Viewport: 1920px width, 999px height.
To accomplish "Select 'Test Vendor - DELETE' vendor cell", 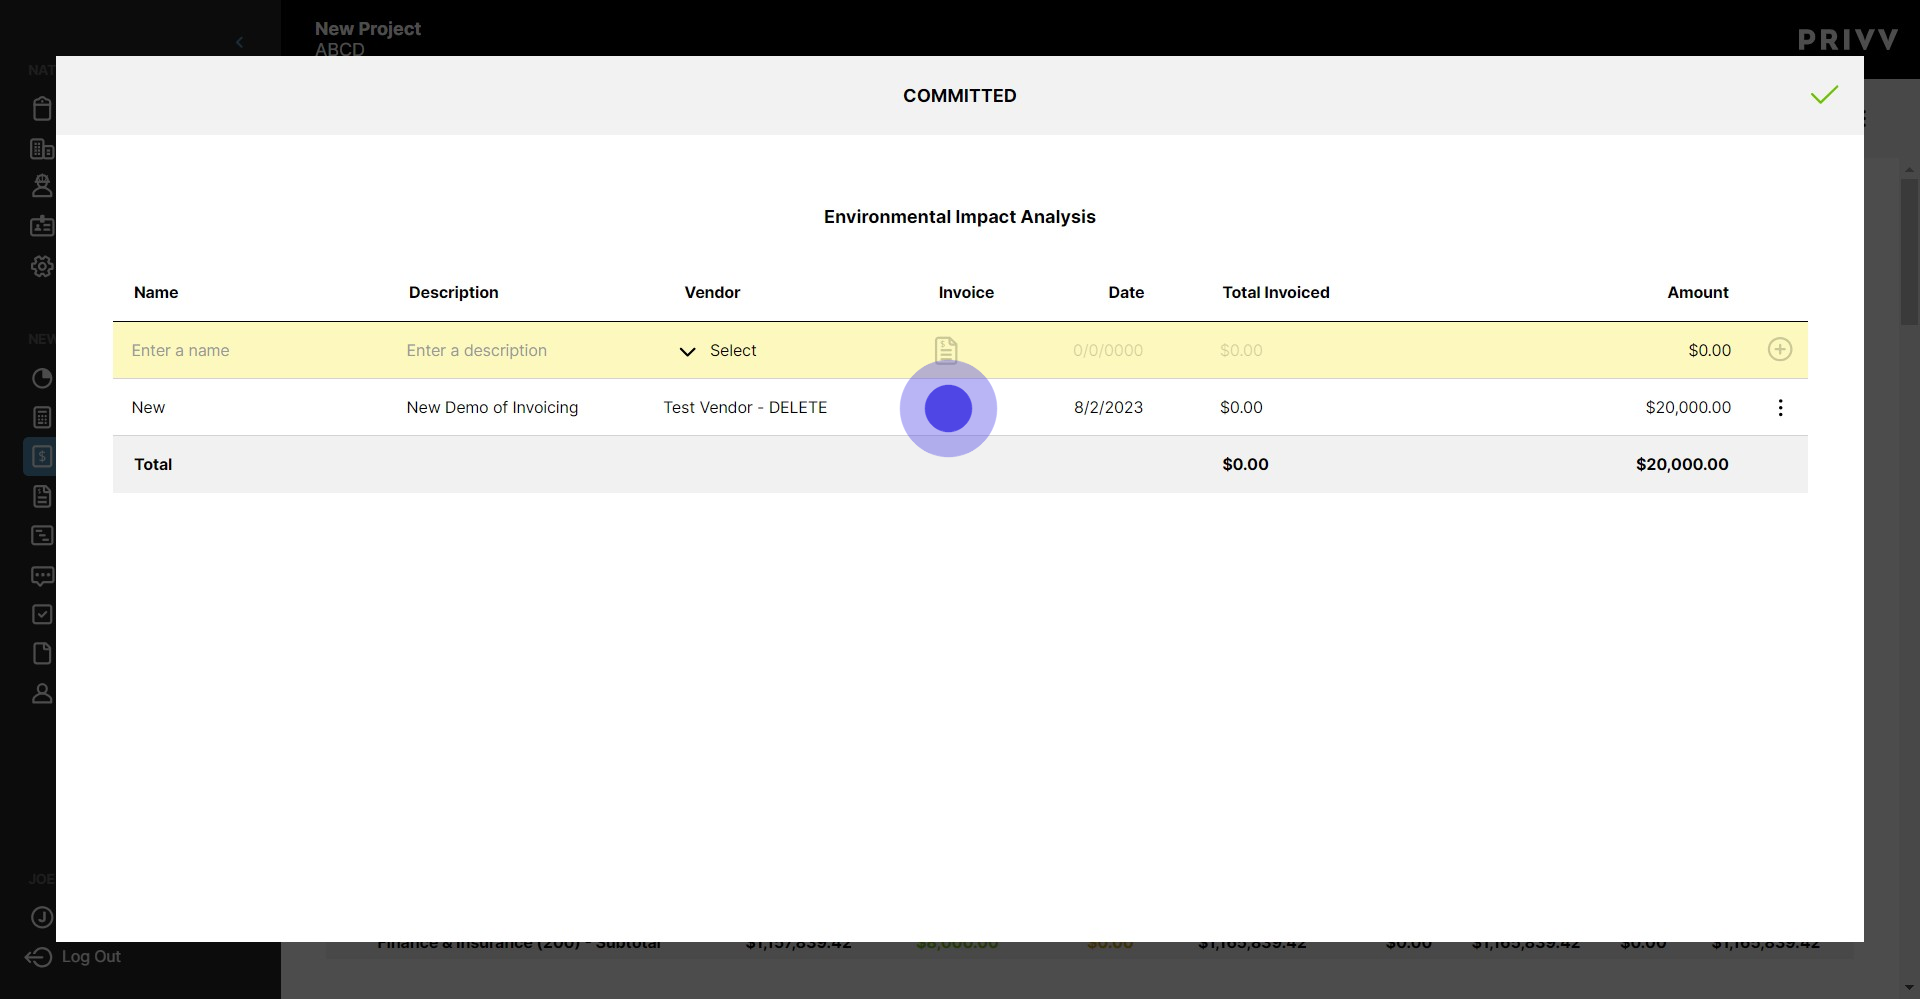I will tap(745, 408).
